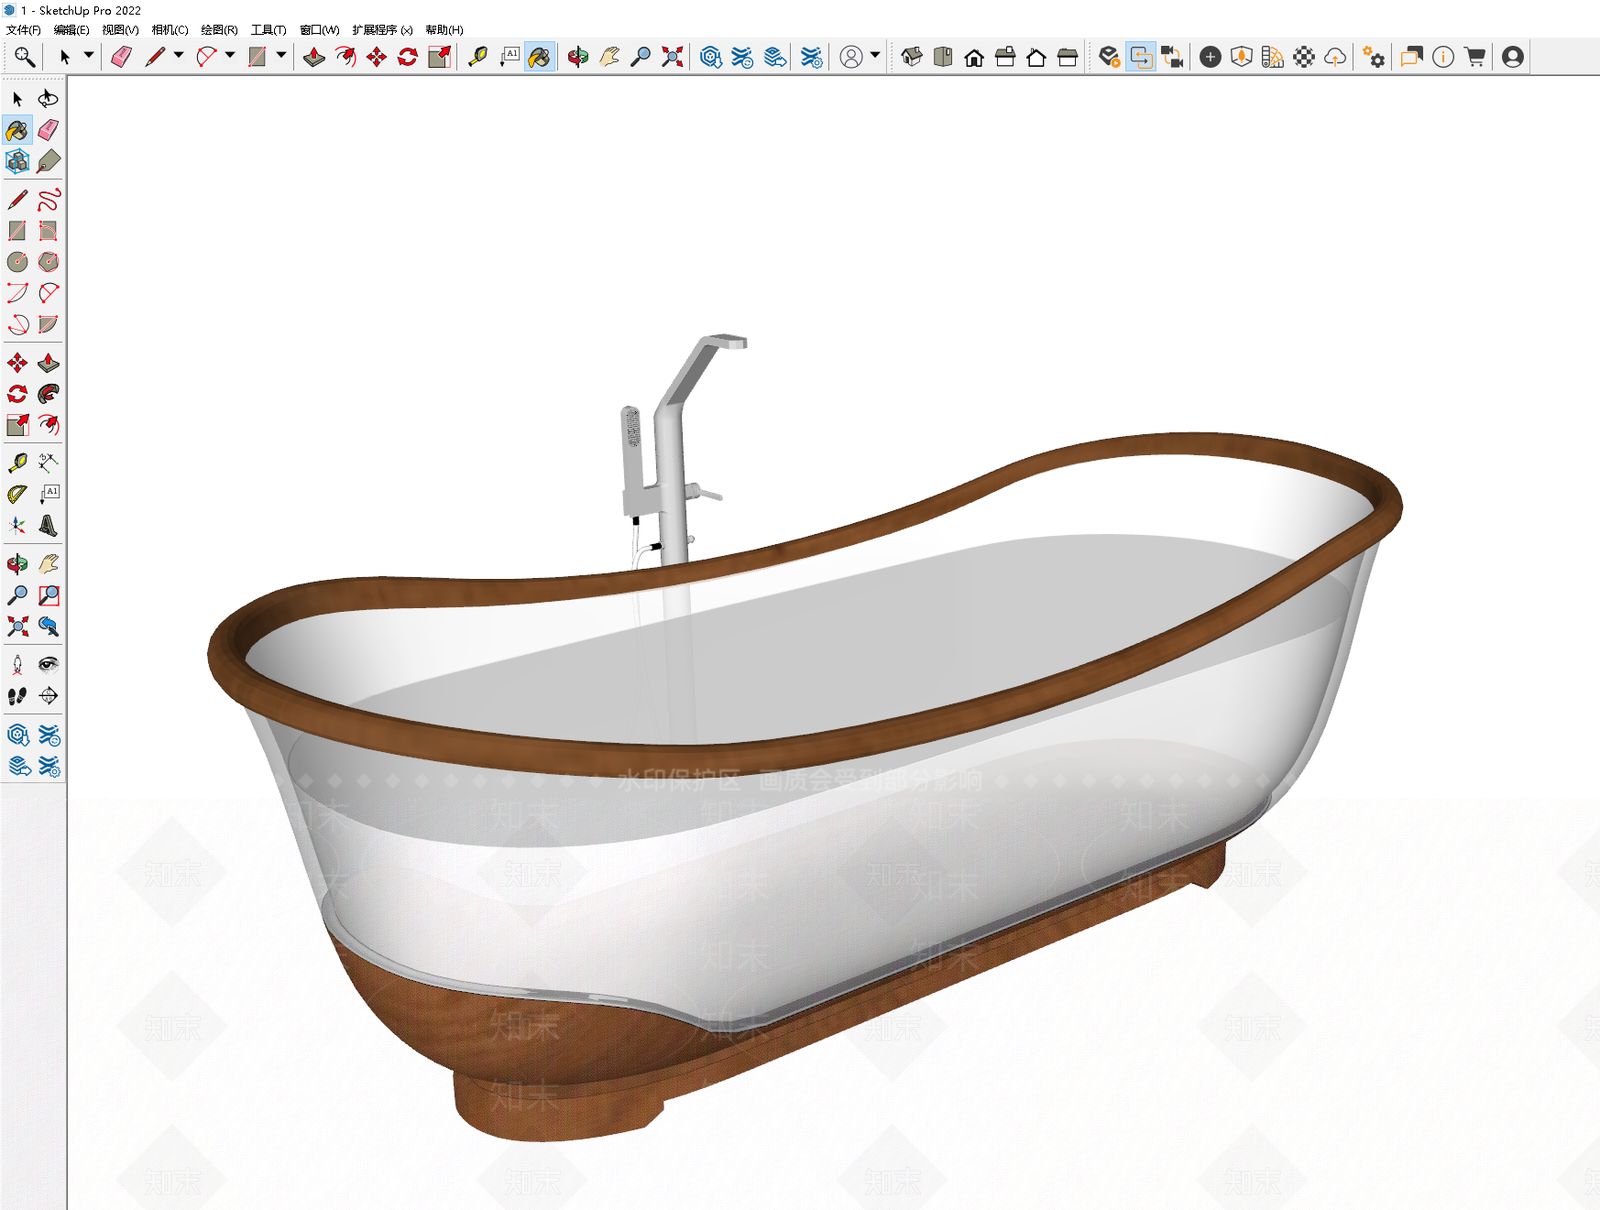Activate the Look Around eye tool
The image size is (1600, 1210).
tap(48, 665)
